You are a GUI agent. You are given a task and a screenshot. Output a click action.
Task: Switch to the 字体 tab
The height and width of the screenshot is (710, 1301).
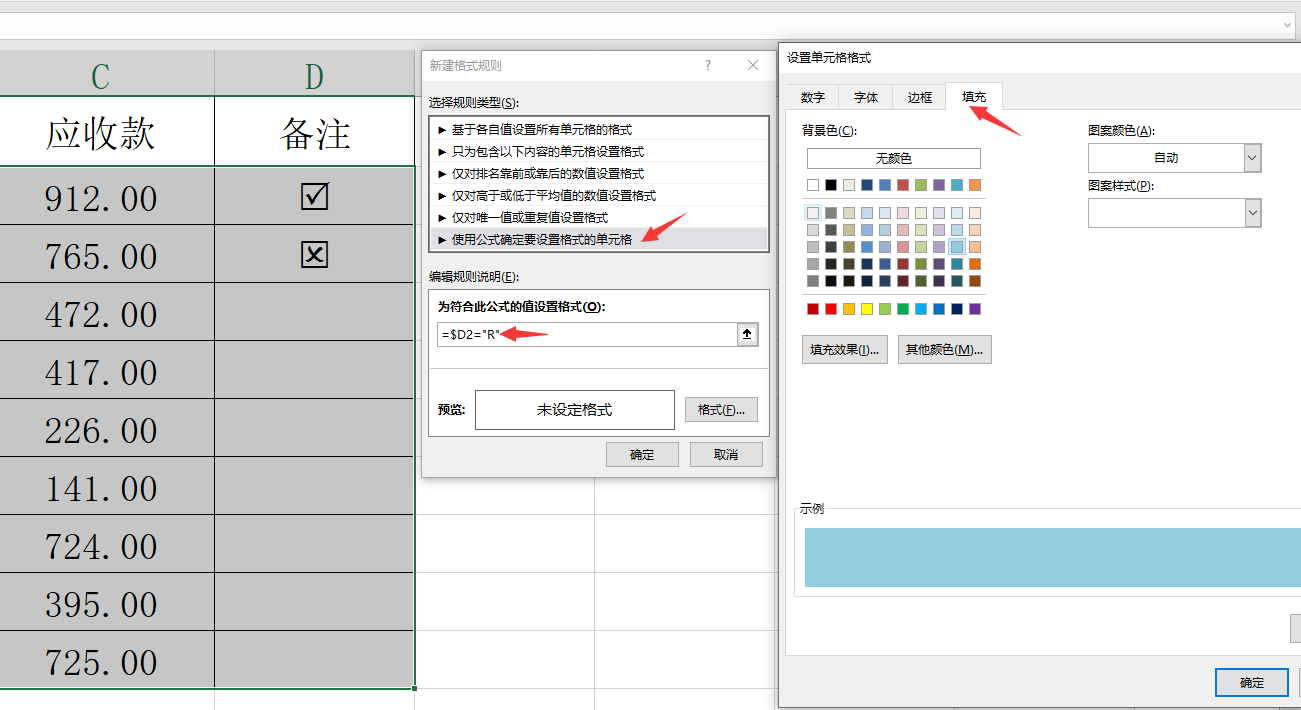coord(866,97)
